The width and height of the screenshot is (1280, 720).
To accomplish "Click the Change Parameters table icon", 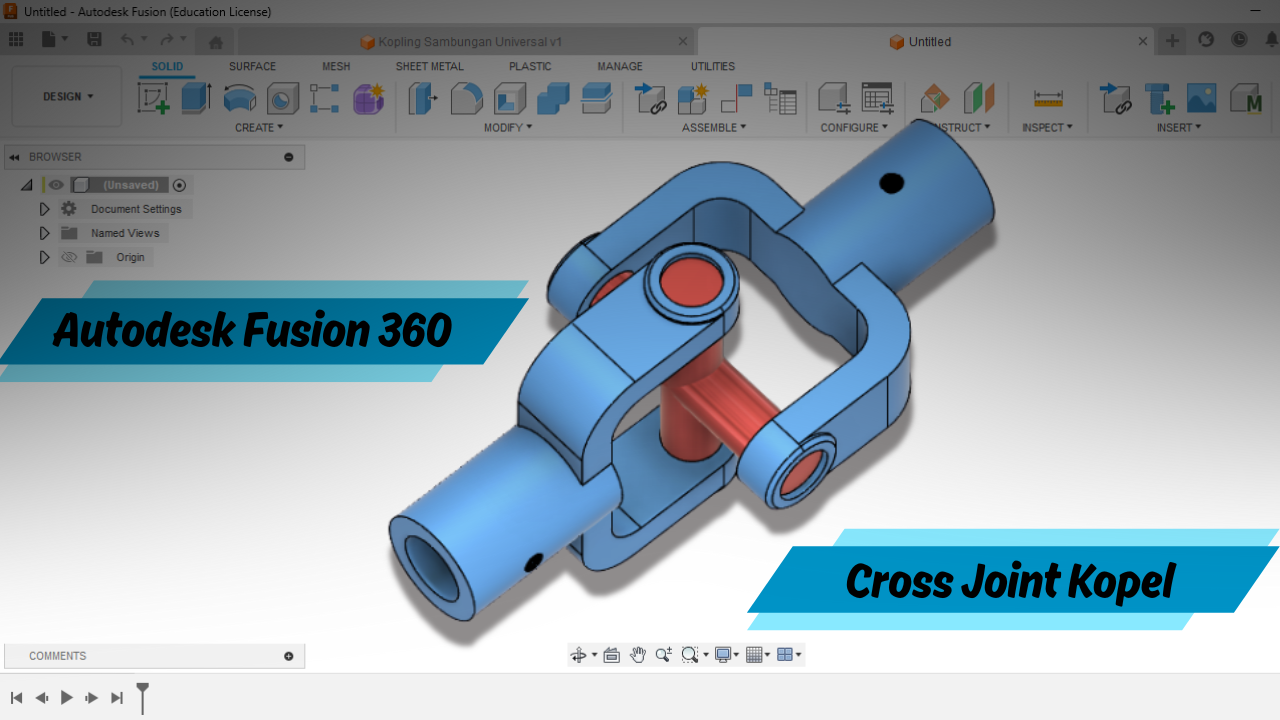I will [877, 98].
